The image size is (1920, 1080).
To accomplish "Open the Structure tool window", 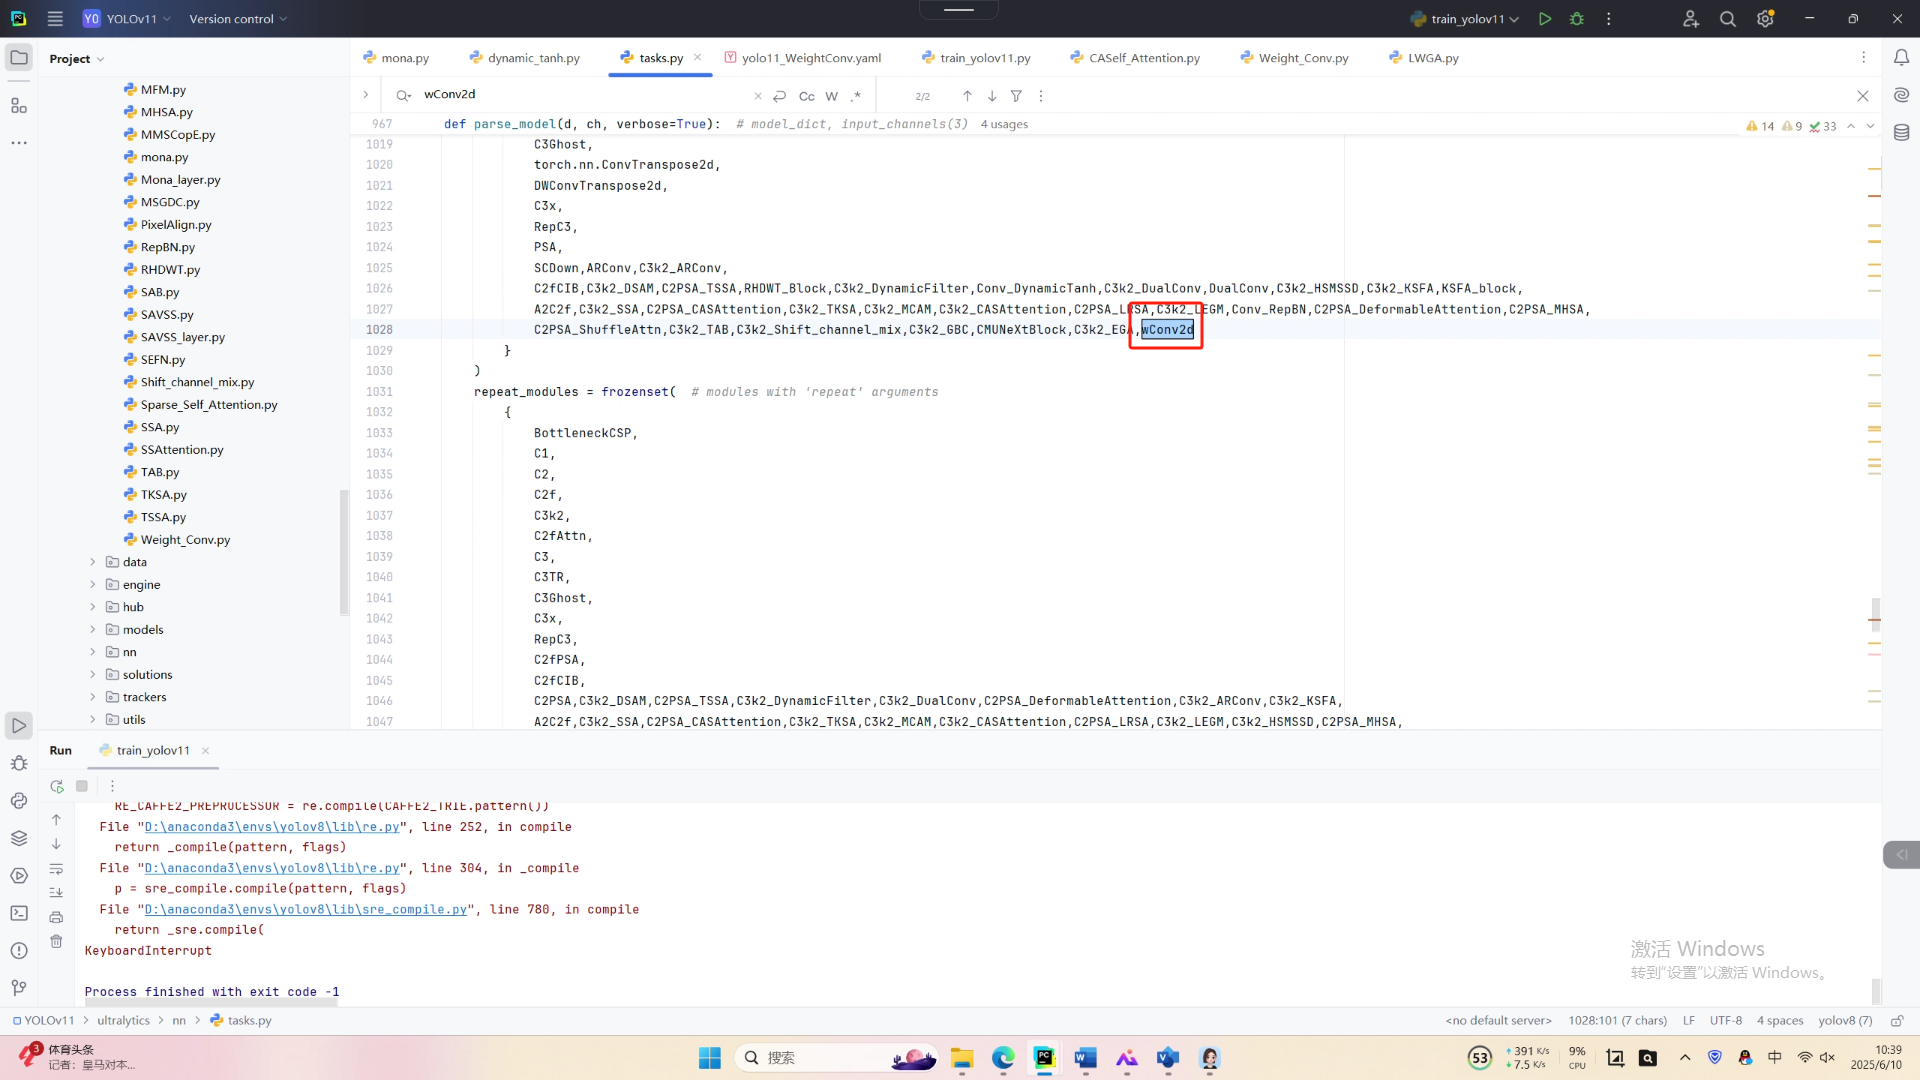I will (19, 106).
